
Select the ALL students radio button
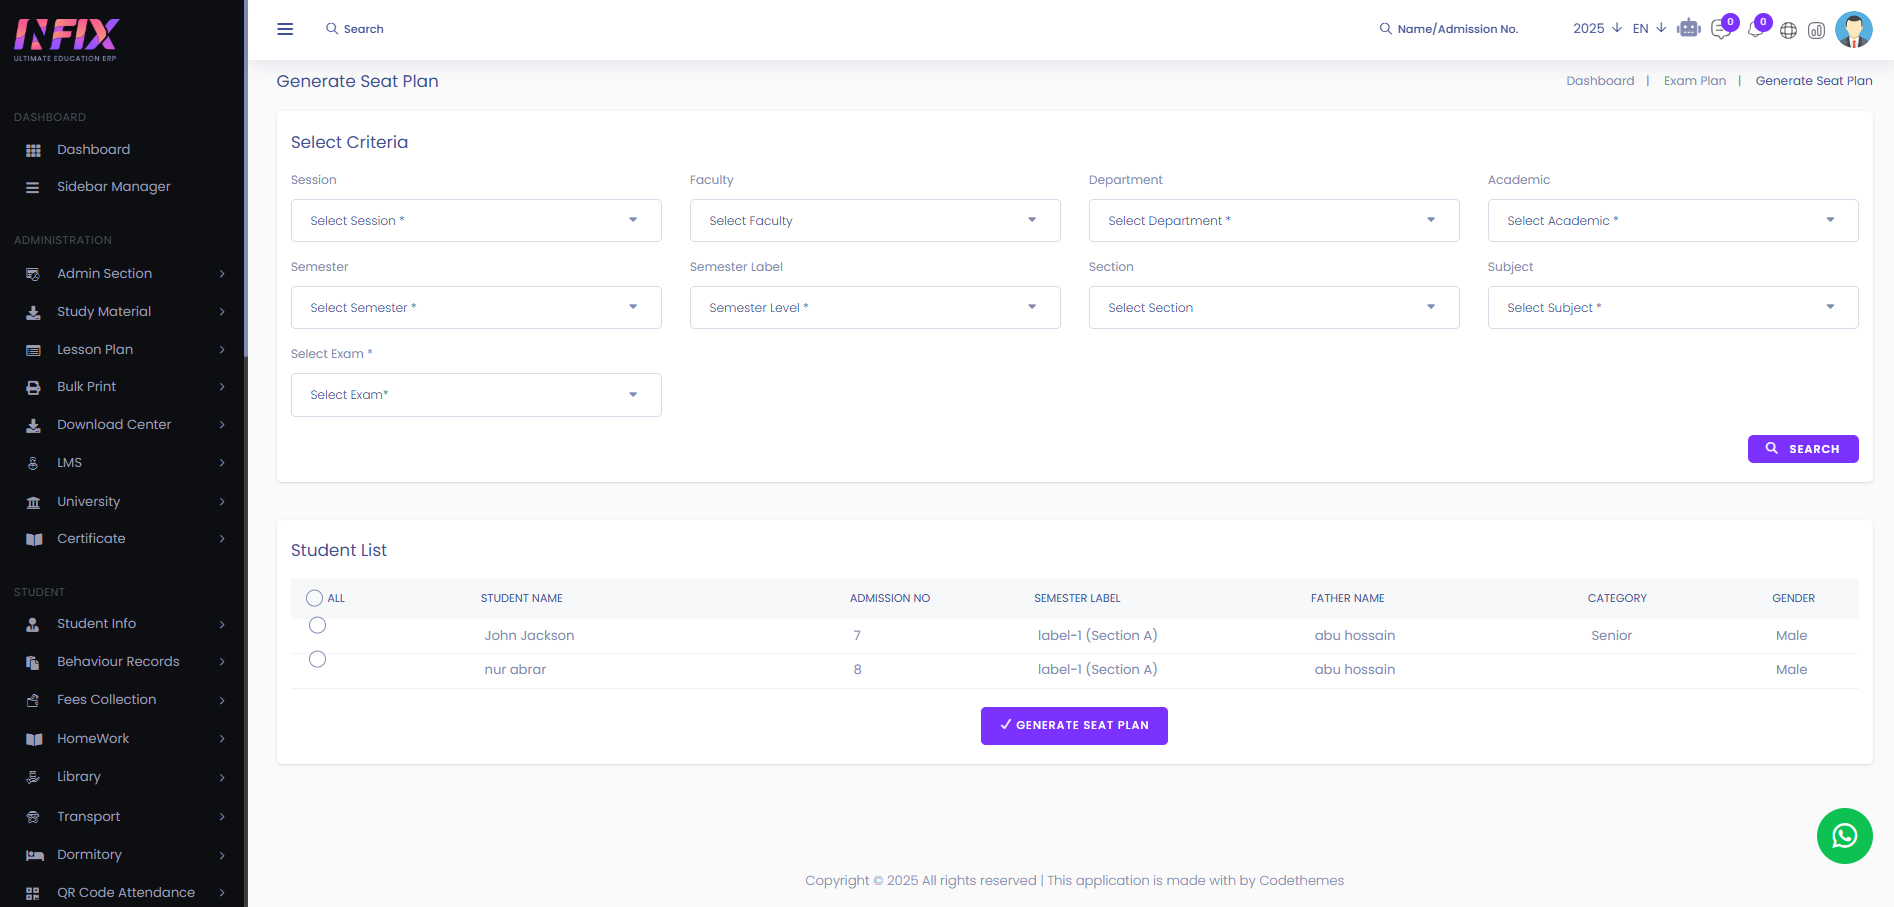(314, 598)
